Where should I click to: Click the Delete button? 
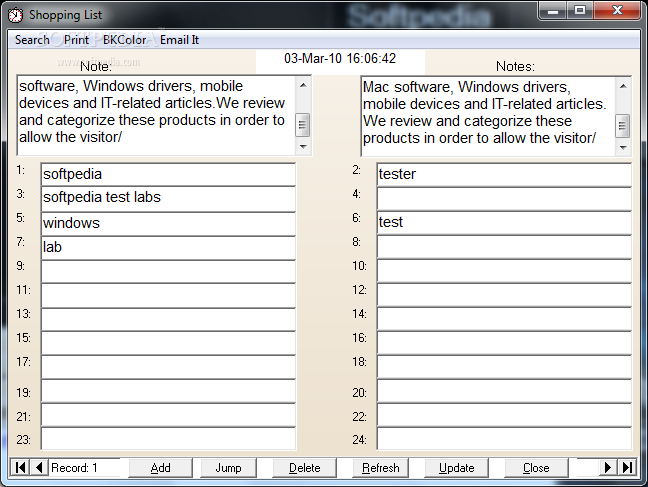[x=304, y=468]
